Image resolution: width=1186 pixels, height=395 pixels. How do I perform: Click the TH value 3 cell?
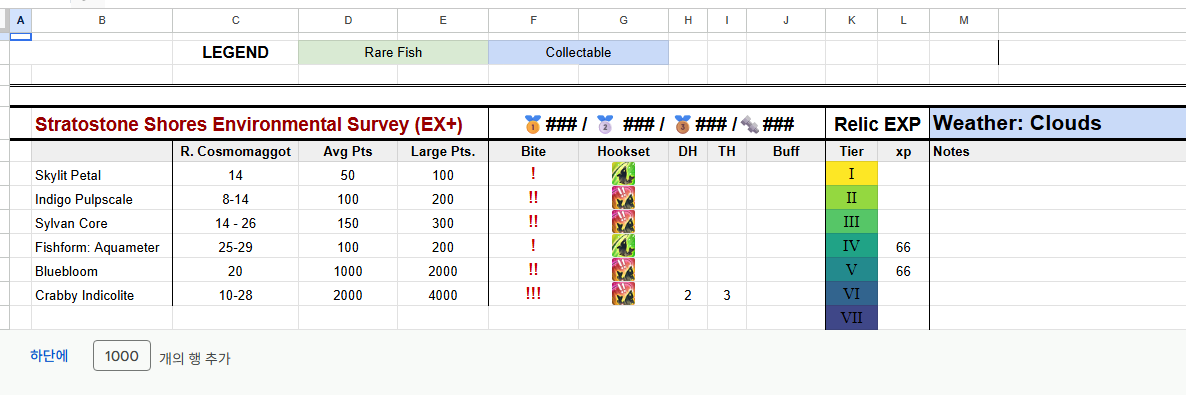tap(727, 295)
